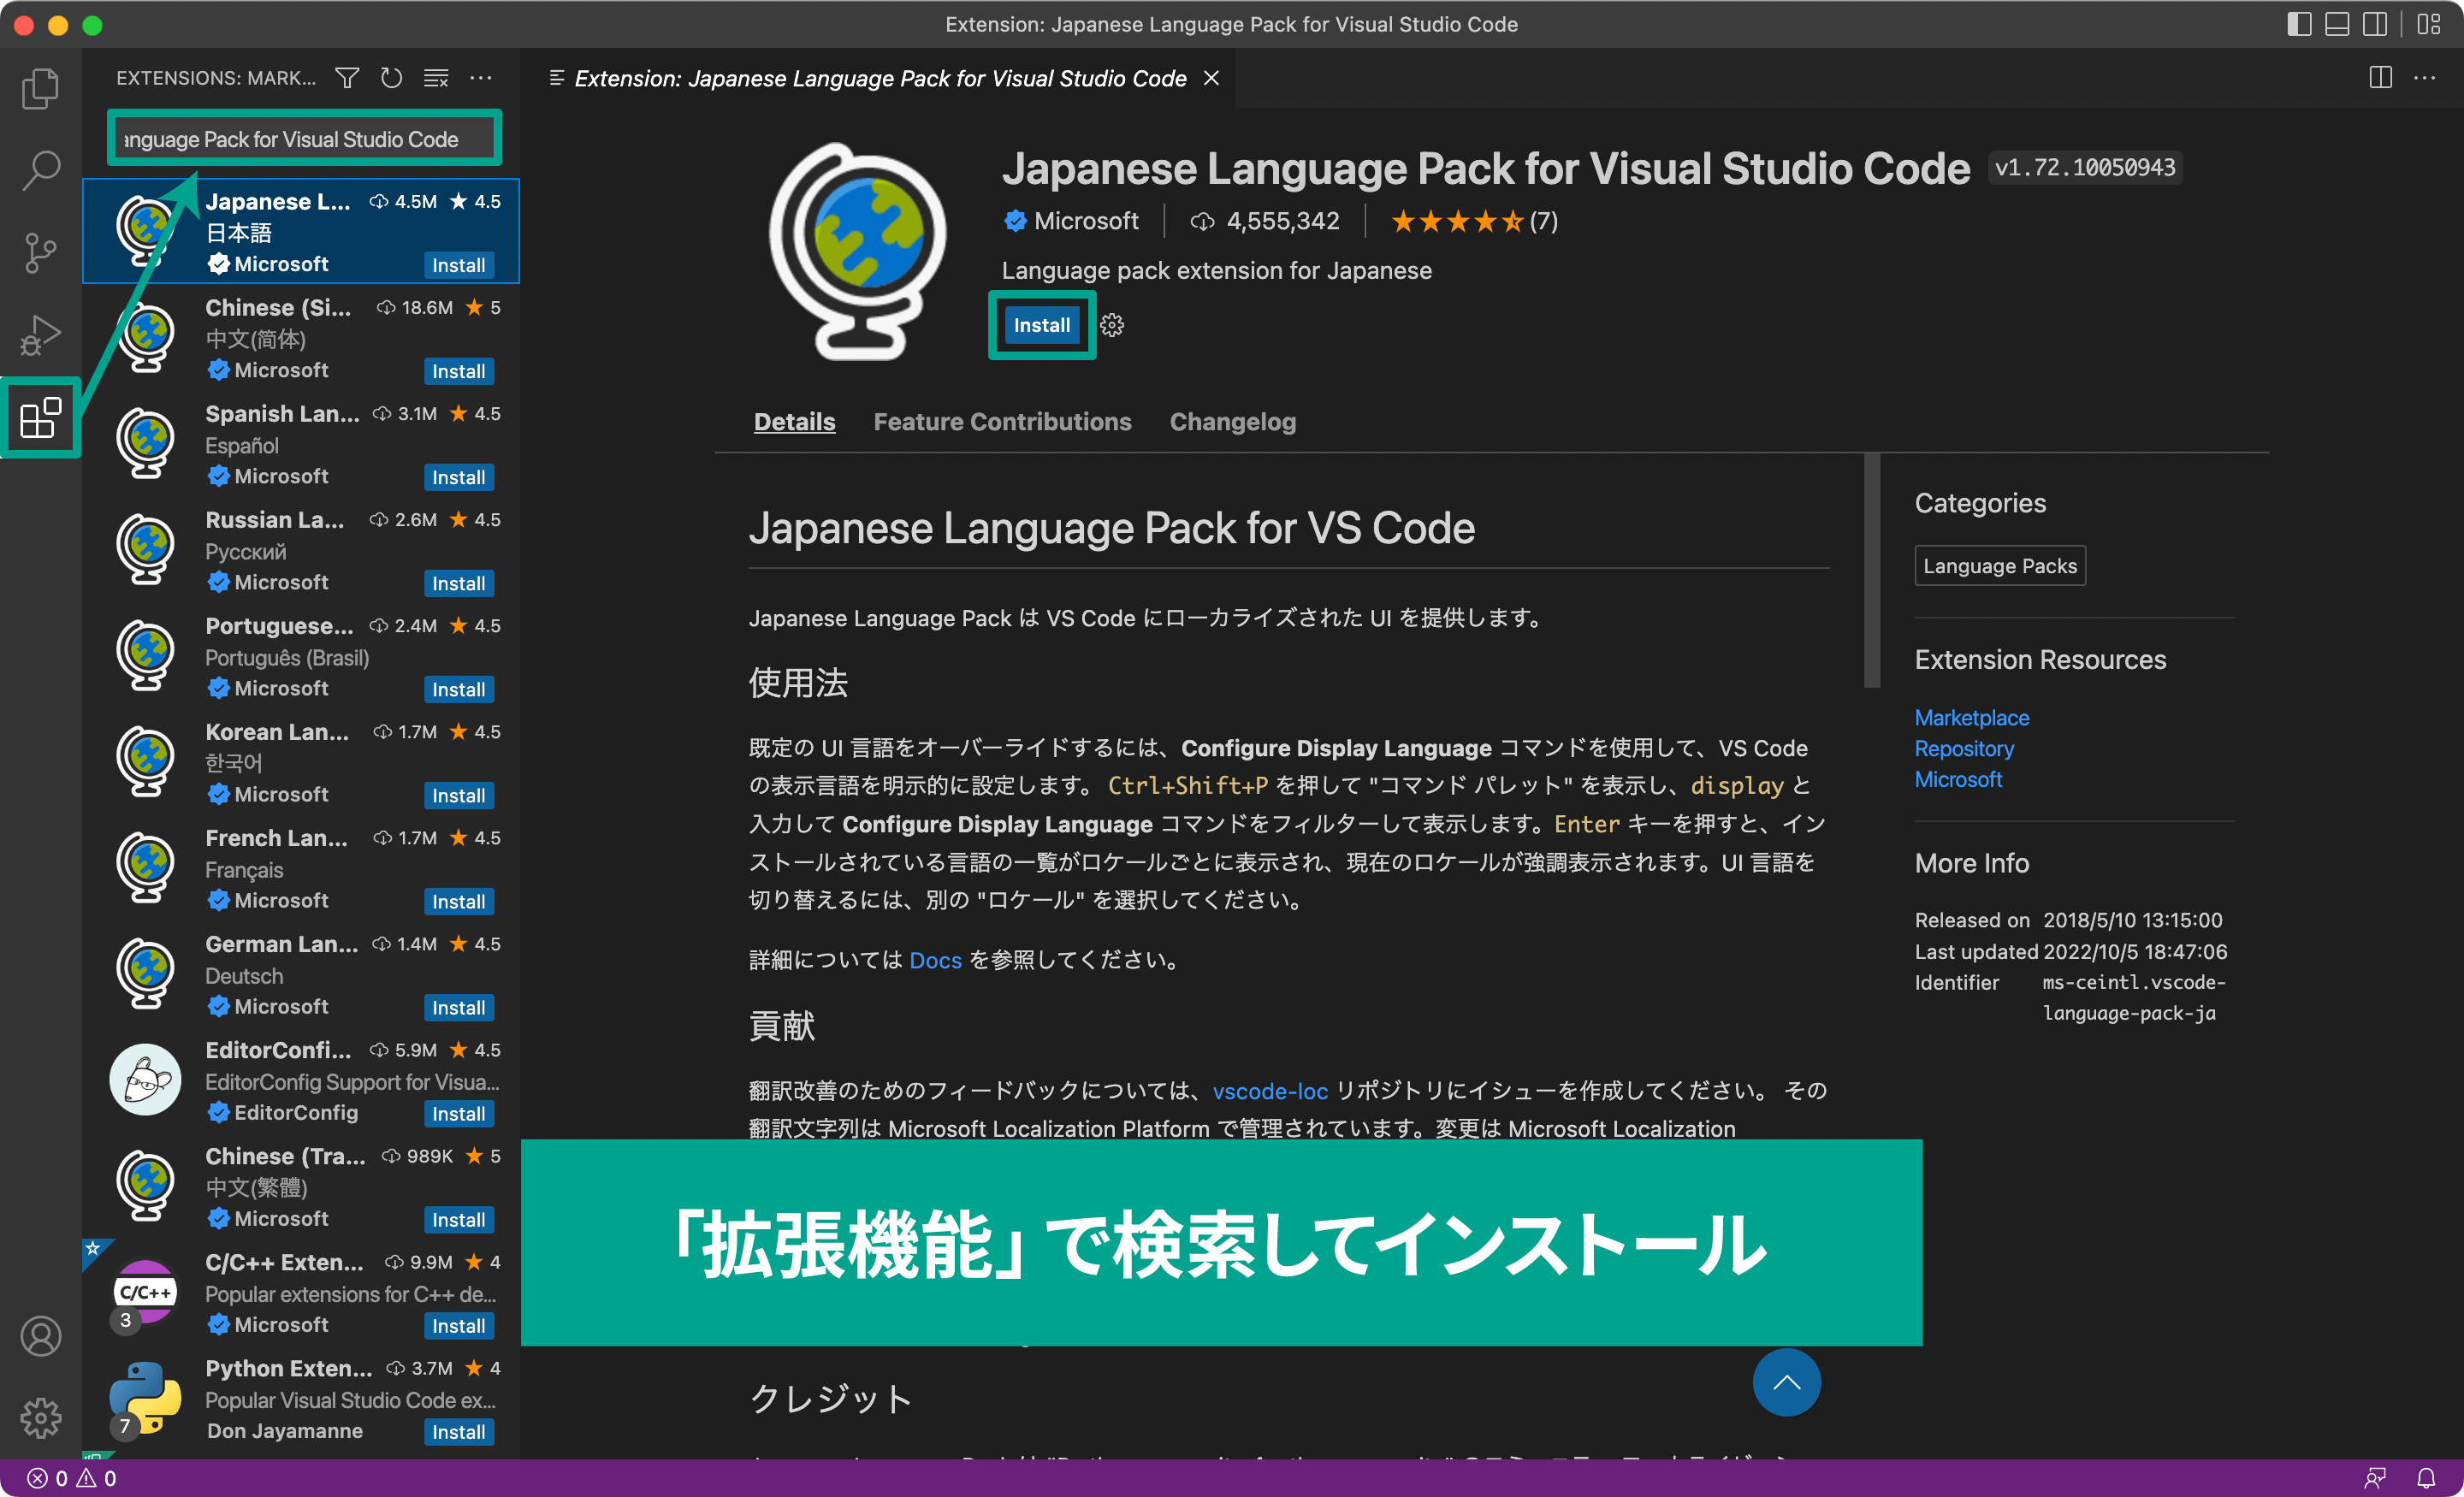The width and height of the screenshot is (2464, 1497).
Task: Open the vscode-loc repository link
Action: click(1270, 1091)
